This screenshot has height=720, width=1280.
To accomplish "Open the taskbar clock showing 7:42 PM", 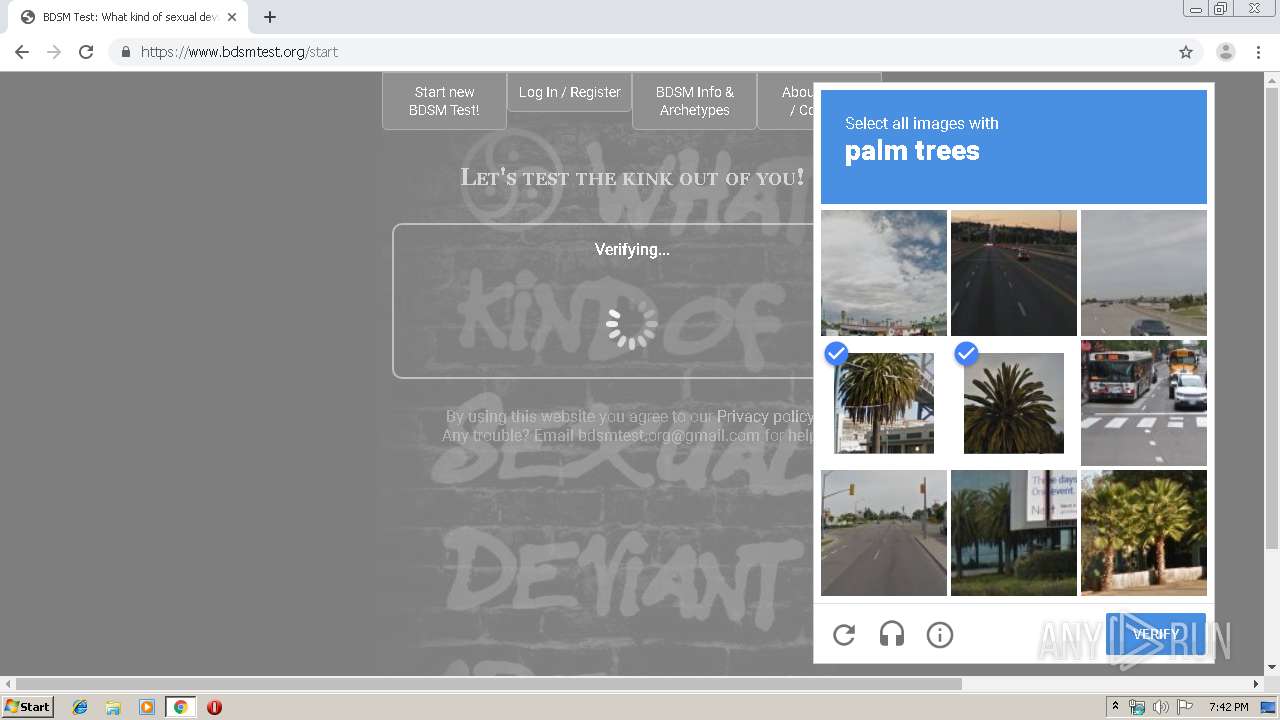I will pos(1228,707).
